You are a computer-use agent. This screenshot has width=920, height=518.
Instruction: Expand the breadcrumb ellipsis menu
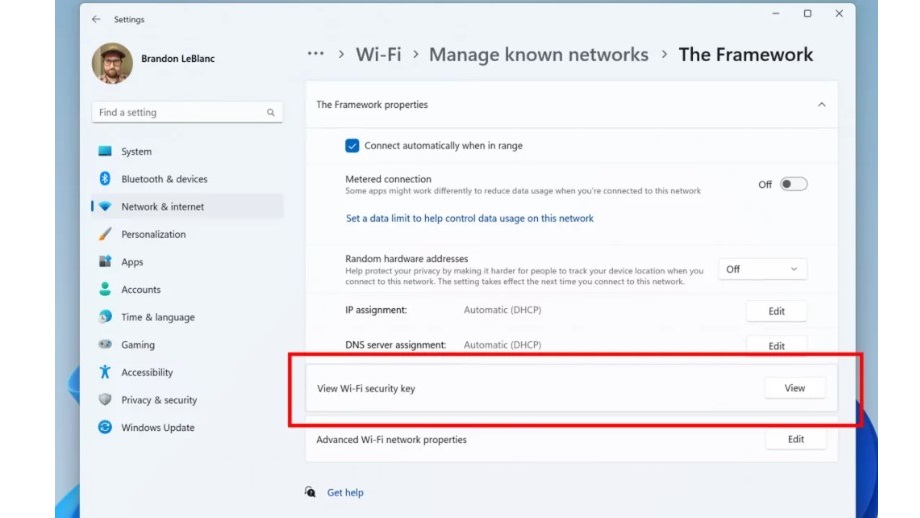[316, 54]
